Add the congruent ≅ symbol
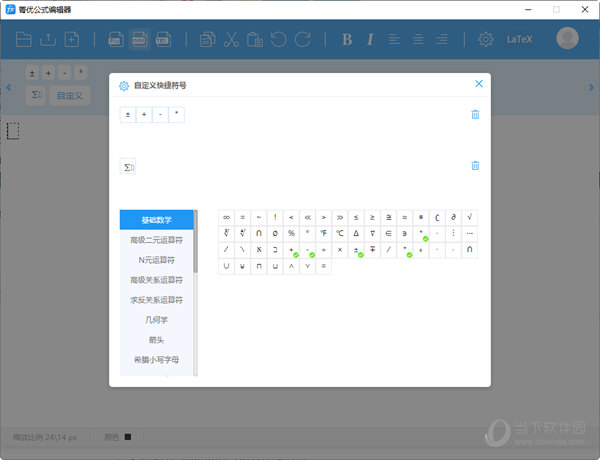Screen dimensions: 600x460 click(388, 217)
